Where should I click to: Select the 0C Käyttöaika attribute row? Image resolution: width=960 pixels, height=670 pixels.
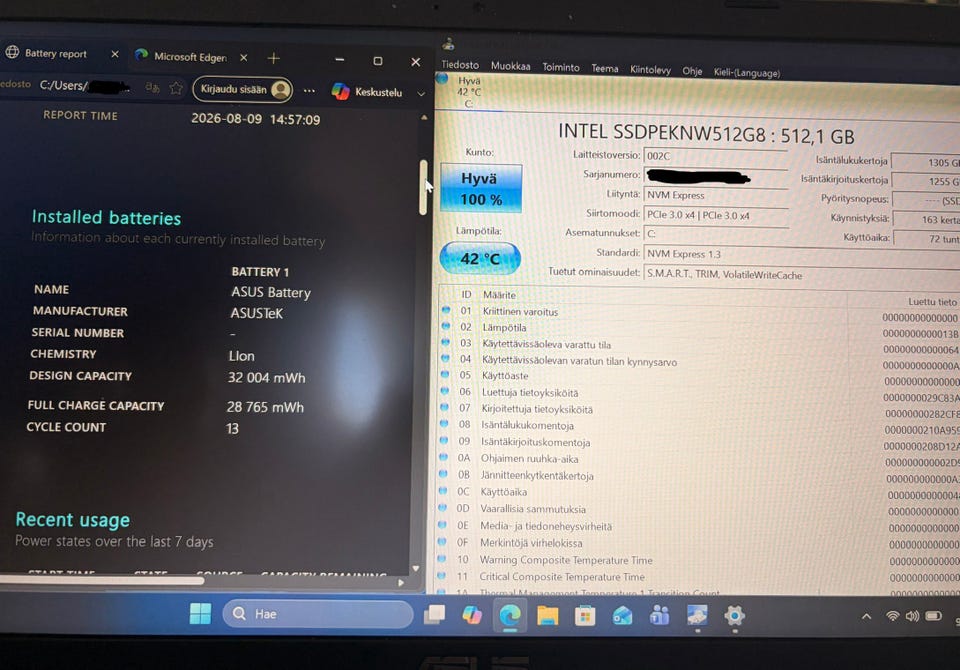(x=699, y=492)
